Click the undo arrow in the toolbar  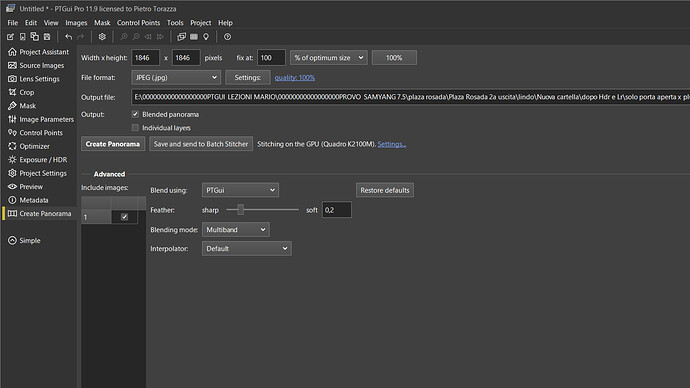click(x=68, y=37)
